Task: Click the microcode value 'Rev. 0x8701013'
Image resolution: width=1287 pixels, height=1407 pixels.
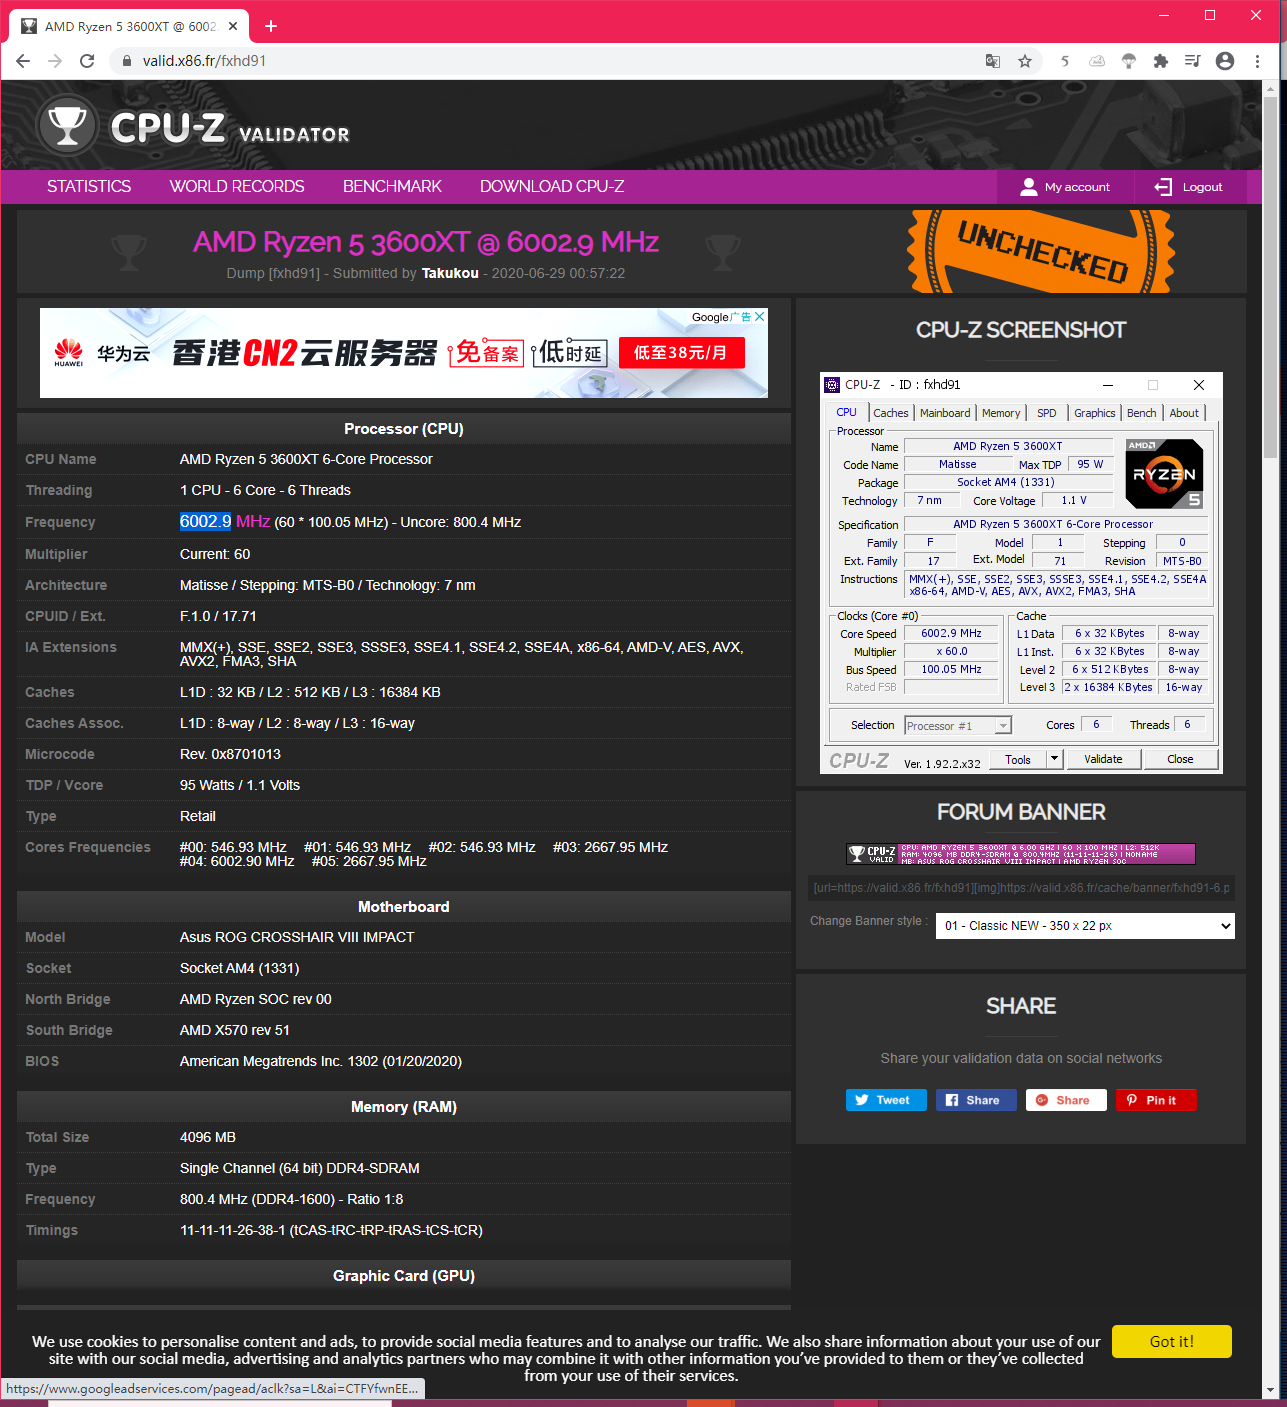Action: (x=230, y=754)
